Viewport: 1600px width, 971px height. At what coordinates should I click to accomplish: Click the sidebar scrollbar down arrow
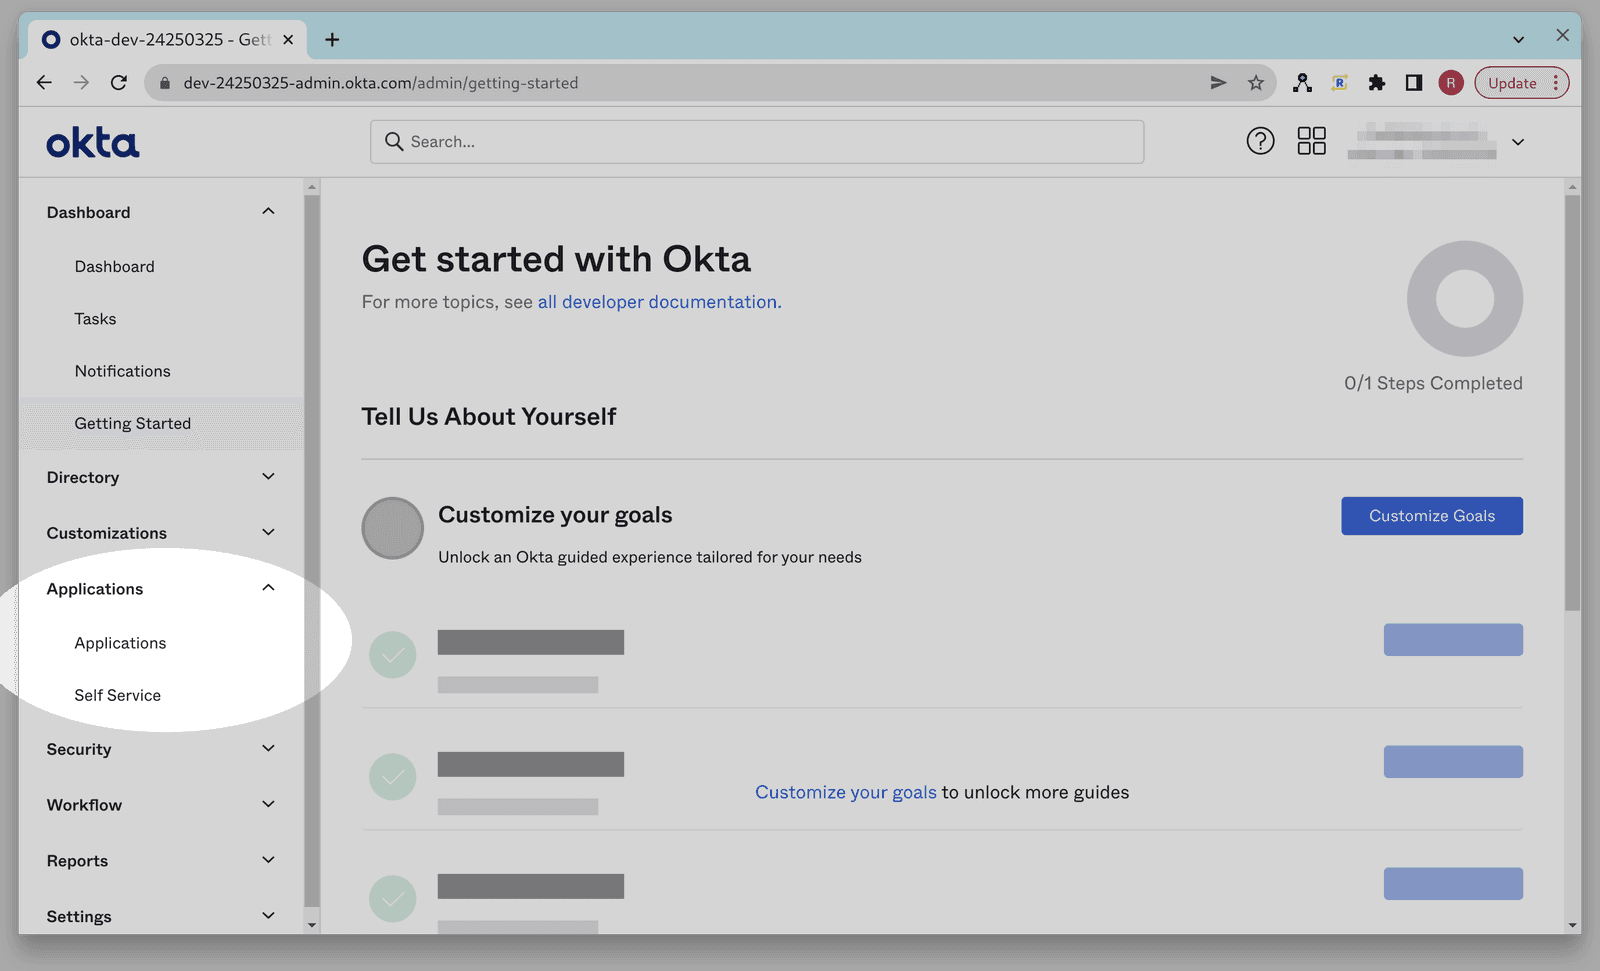pos(311,925)
